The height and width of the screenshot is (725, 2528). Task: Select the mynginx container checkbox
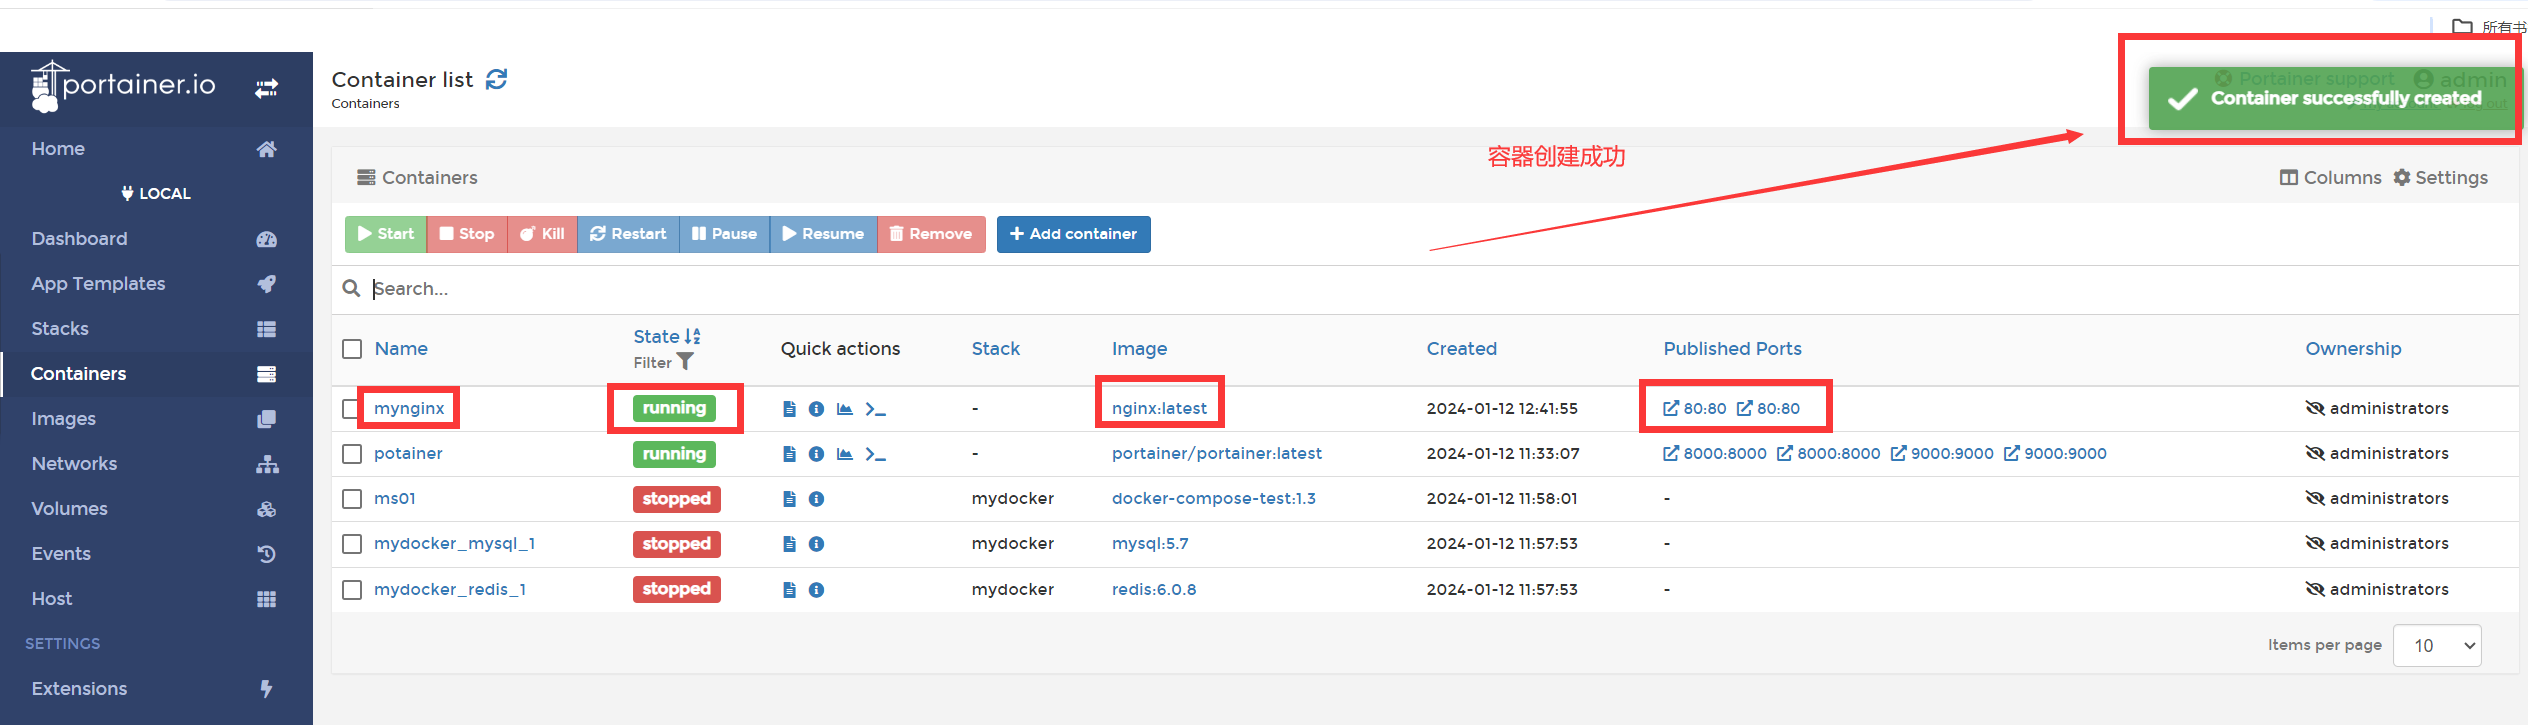point(350,409)
